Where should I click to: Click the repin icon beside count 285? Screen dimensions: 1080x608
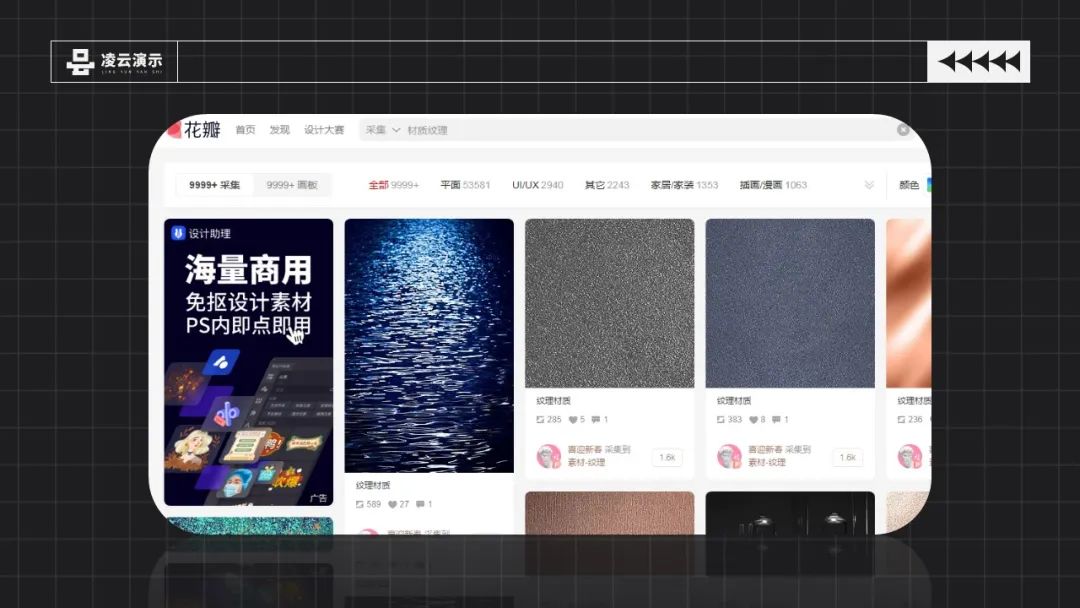[540, 419]
